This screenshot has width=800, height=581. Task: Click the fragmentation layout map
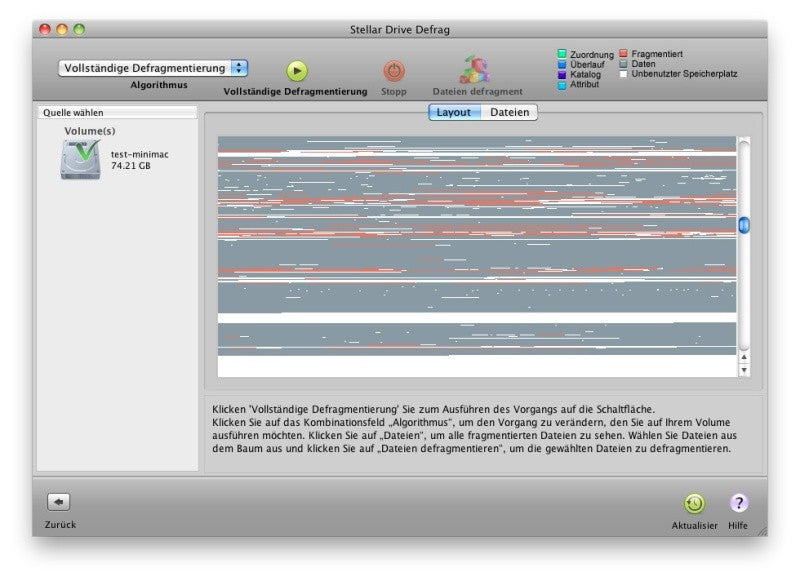[477, 257]
